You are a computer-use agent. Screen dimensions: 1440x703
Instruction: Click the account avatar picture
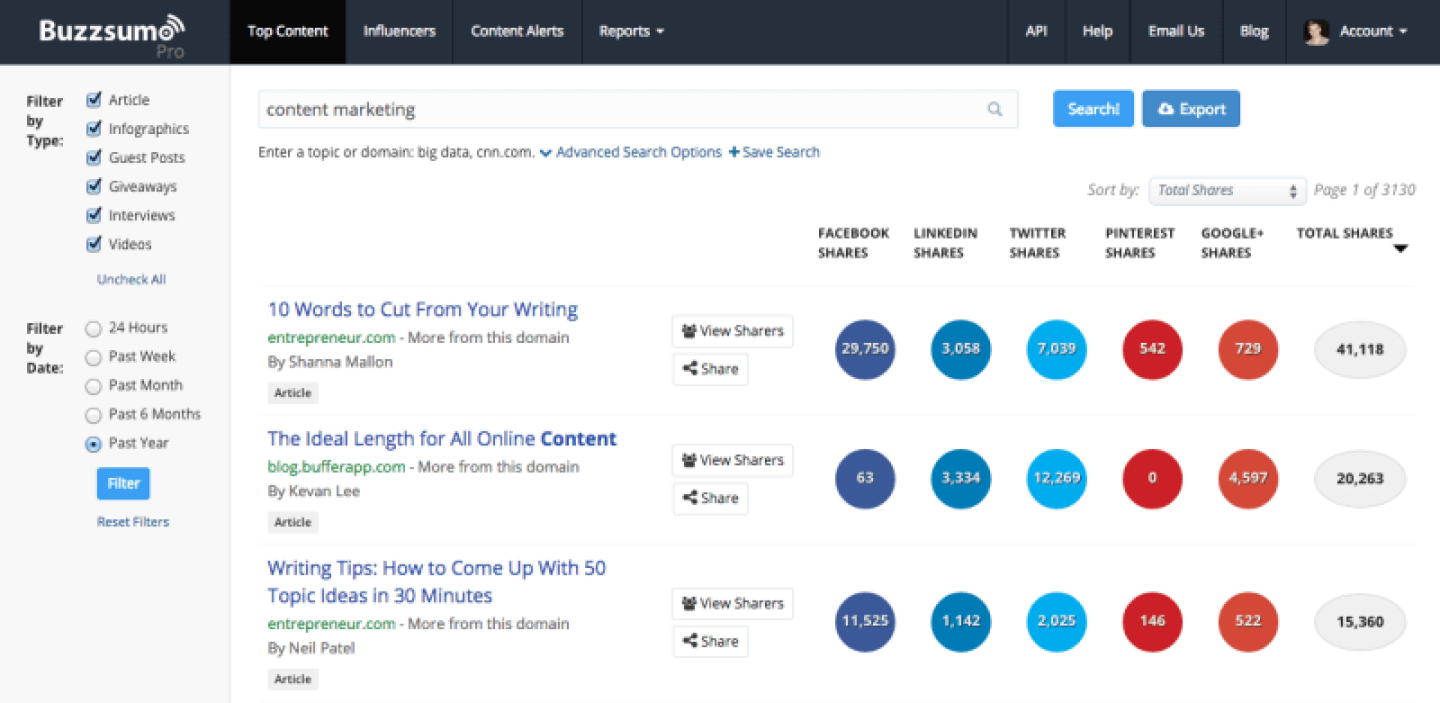[1316, 32]
